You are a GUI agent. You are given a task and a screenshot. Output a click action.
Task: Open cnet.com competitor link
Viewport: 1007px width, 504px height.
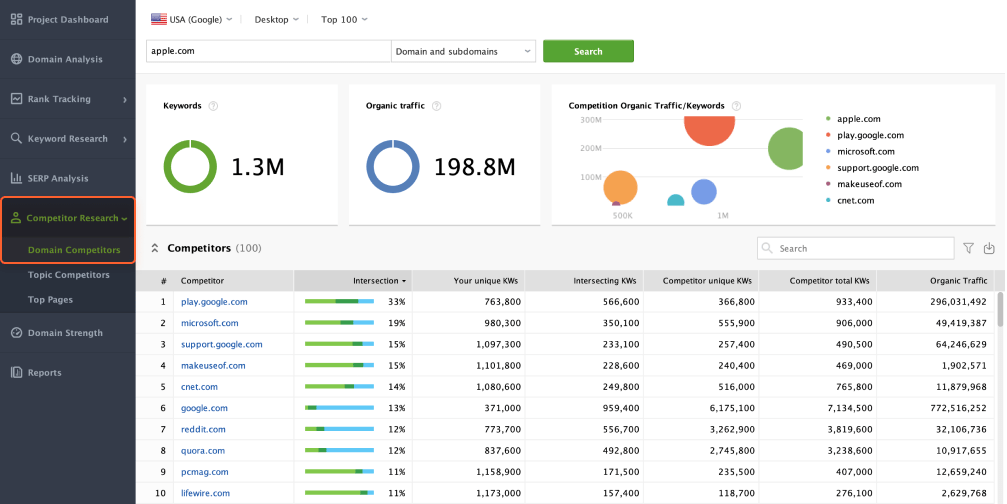tap(199, 387)
